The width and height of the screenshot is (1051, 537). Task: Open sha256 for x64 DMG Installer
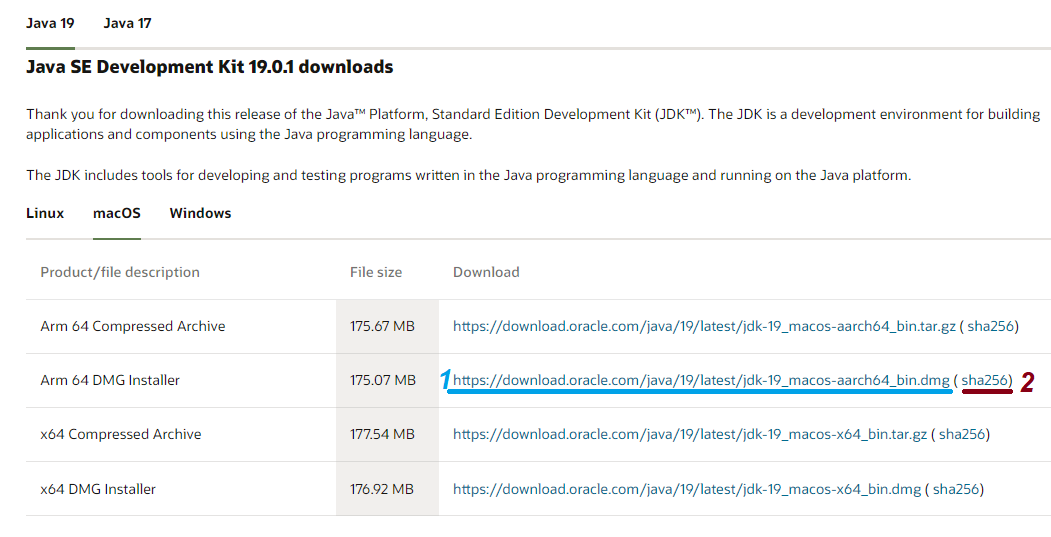tap(956, 489)
